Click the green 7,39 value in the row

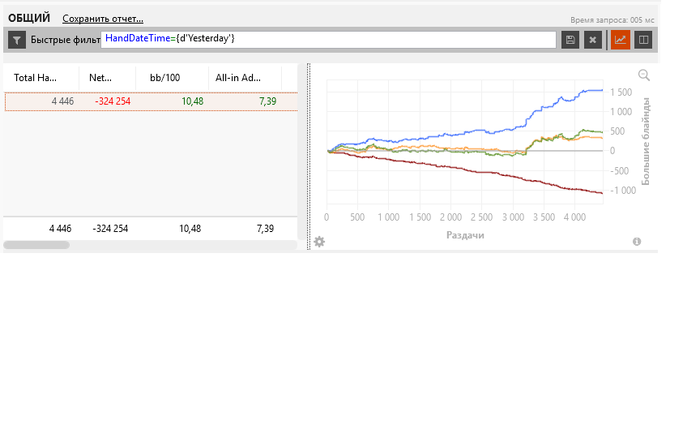point(267,101)
